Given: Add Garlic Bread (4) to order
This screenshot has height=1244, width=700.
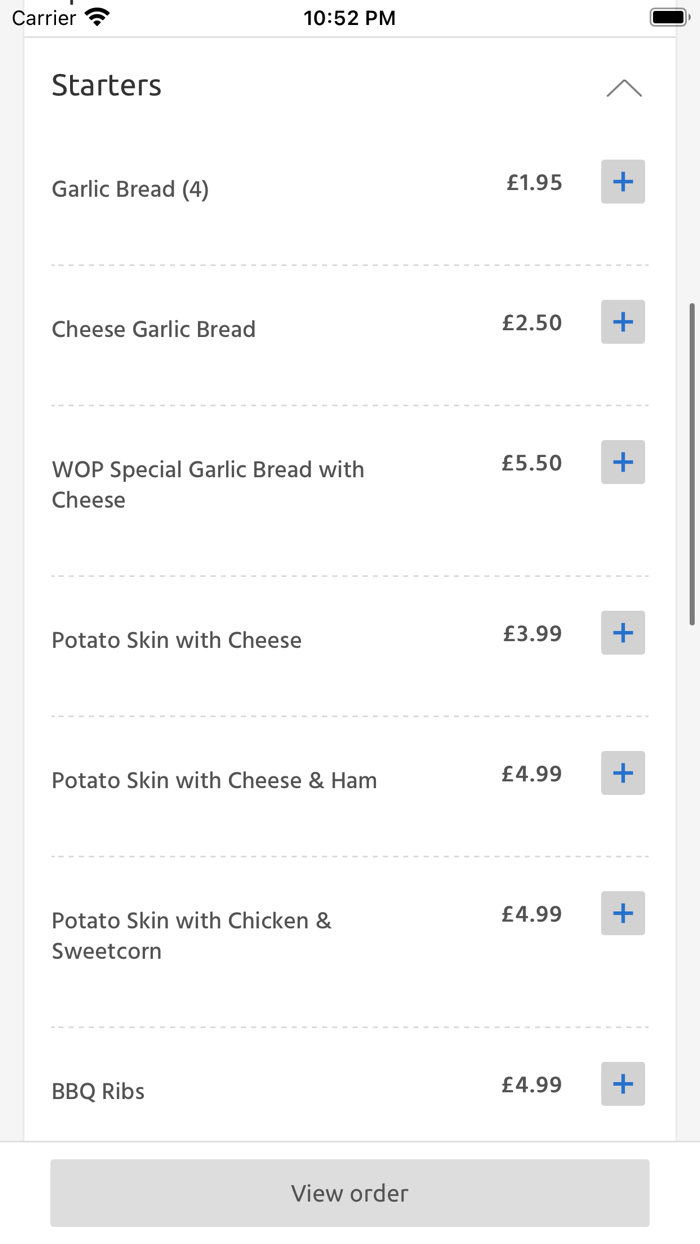Looking at the screenshot, I should 622,182.
